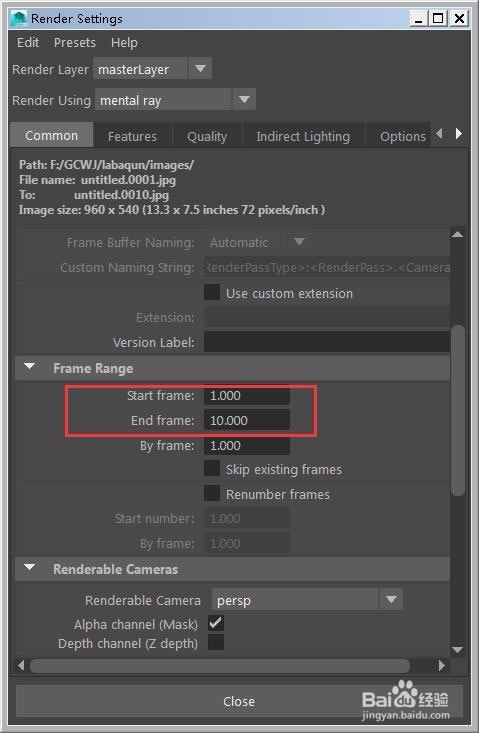The image size is (479, 733).
Task: Close the window with the X button
Action: 459,19
